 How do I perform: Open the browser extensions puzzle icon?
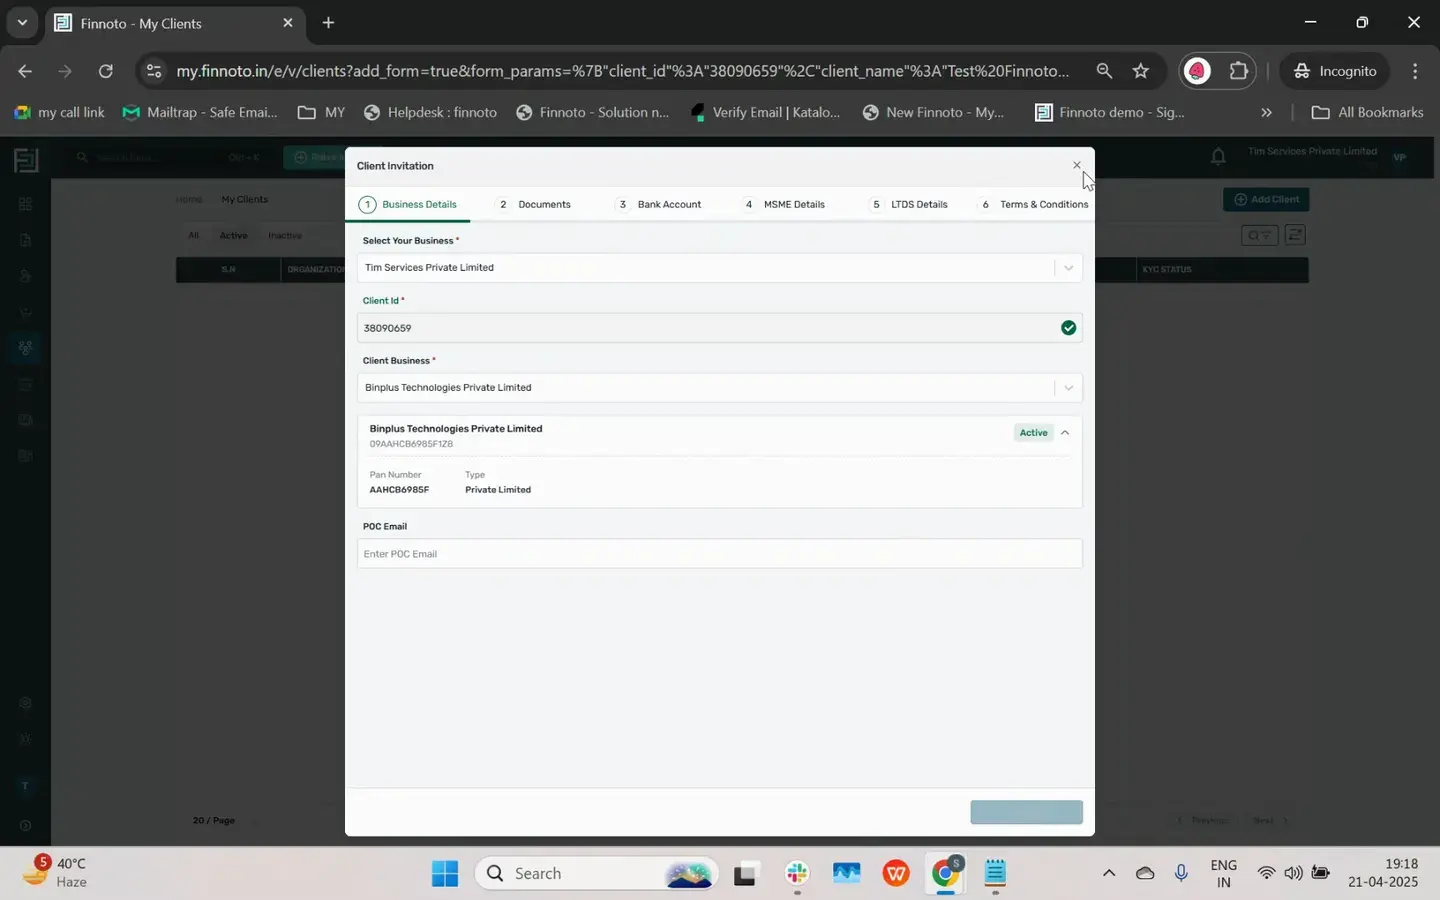pos(1239,71)
